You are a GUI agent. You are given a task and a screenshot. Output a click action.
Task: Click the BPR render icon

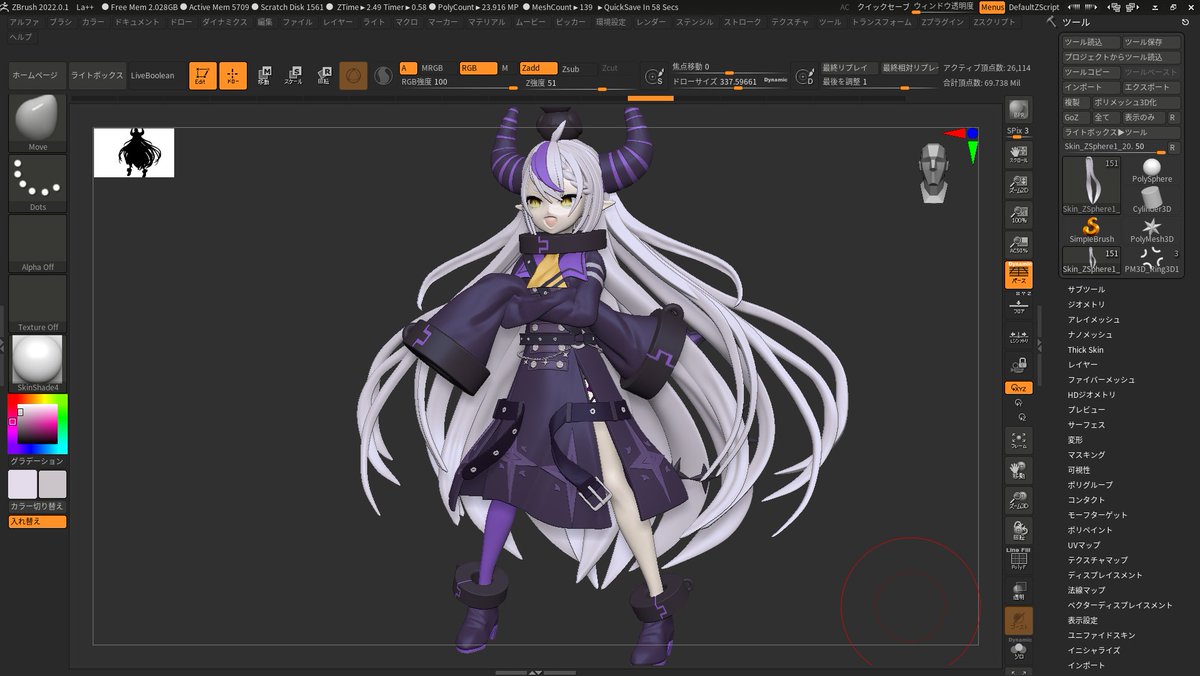pos(1018,111)
